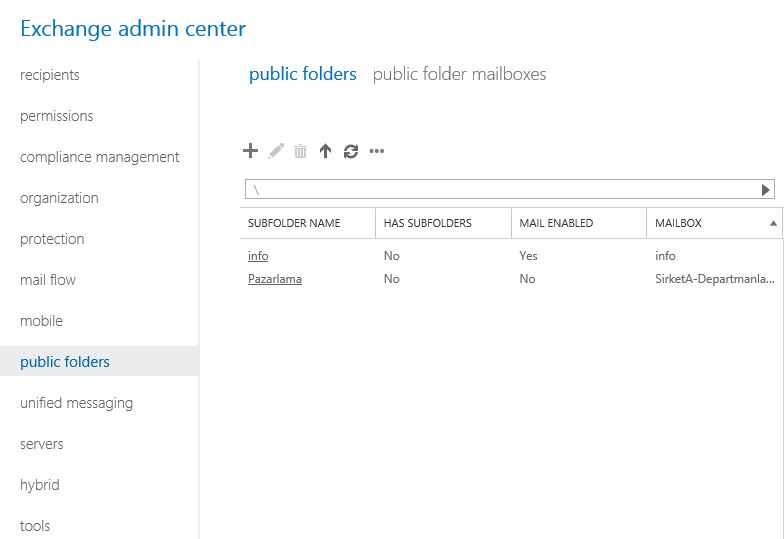Go to parent folder with up arrow
Viewport: 784px width, 539px height.
point(325,152)
